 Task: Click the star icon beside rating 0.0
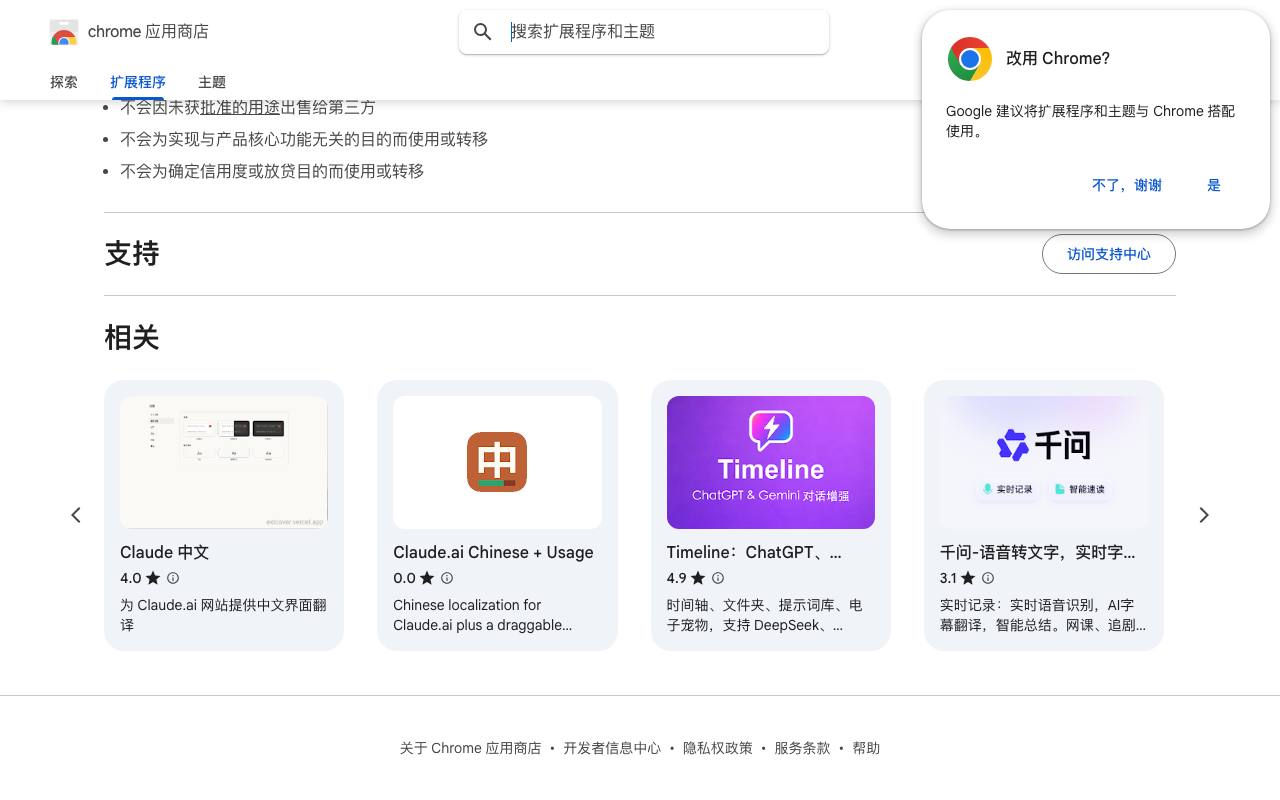click(x=427, y=578)
